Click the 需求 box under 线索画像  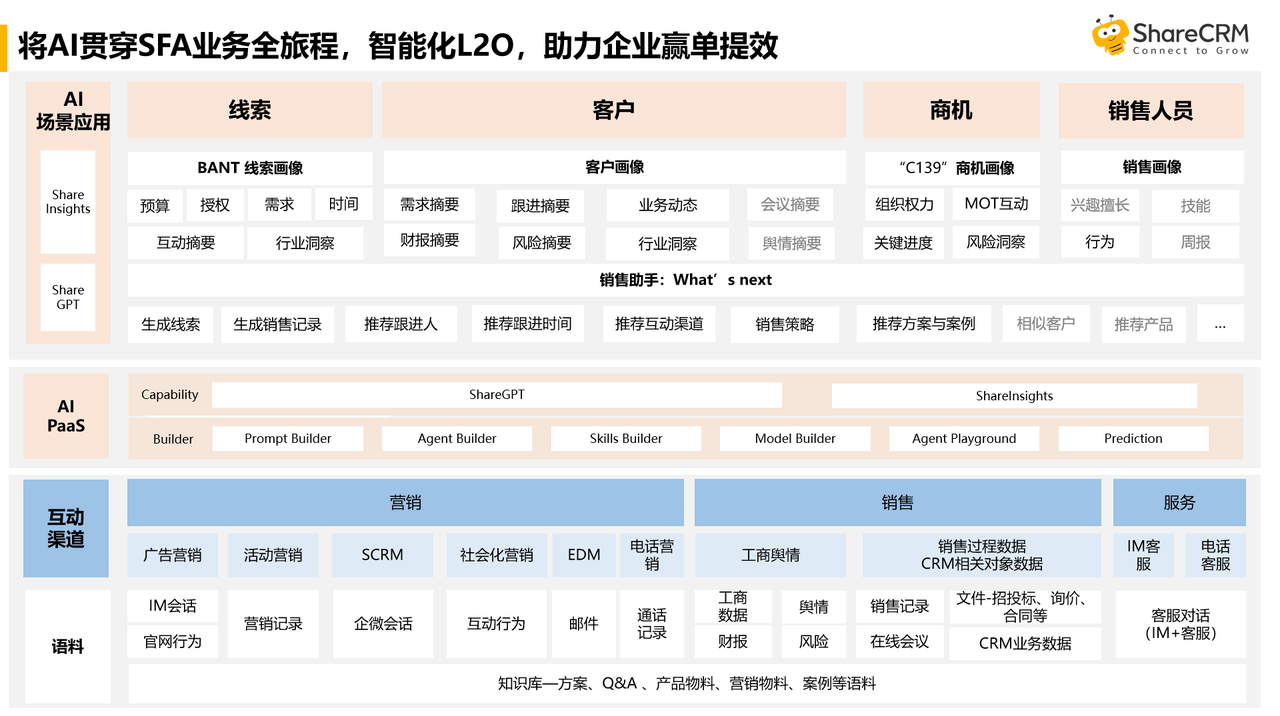point(279,204)
